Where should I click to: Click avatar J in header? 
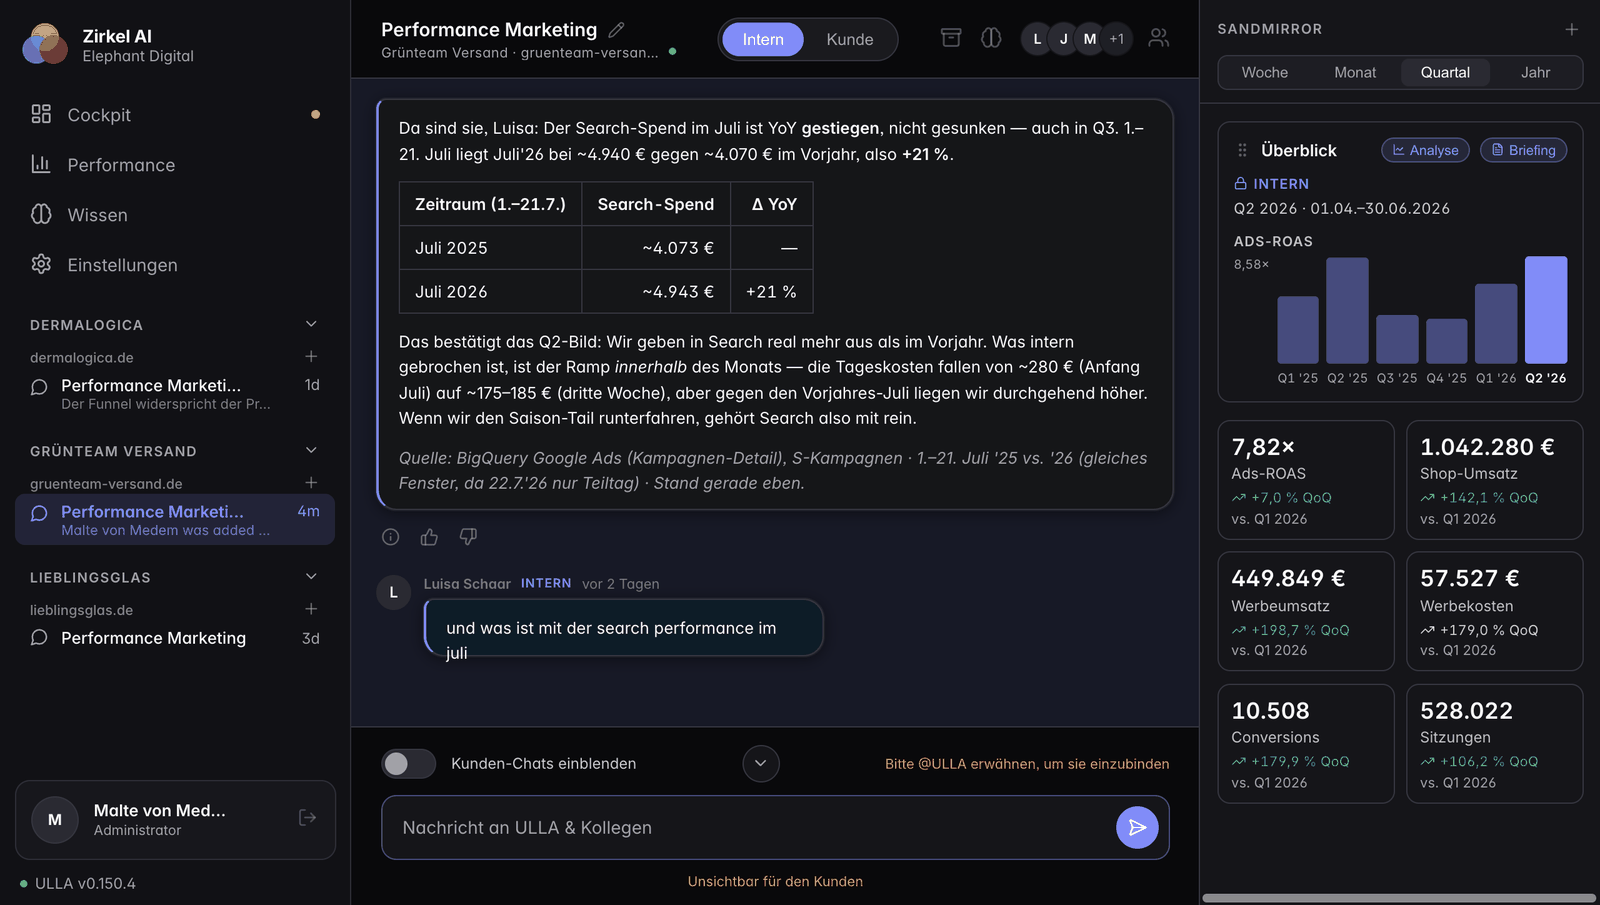(1063, 39)
